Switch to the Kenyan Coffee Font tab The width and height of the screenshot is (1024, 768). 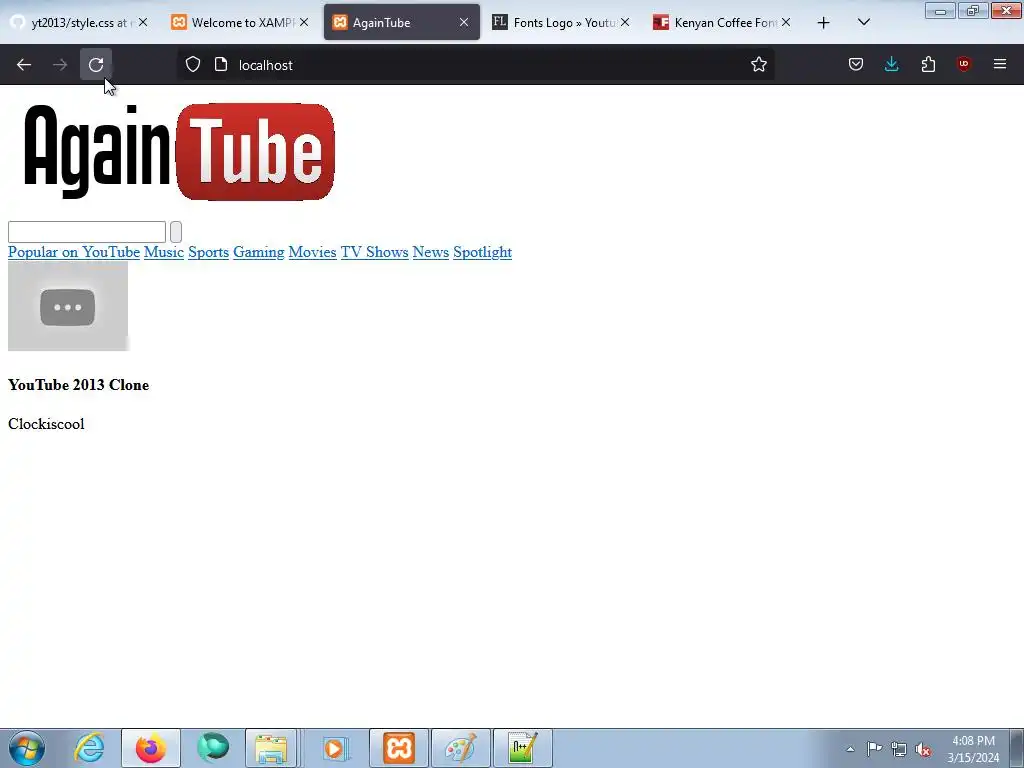coord(722,23)
